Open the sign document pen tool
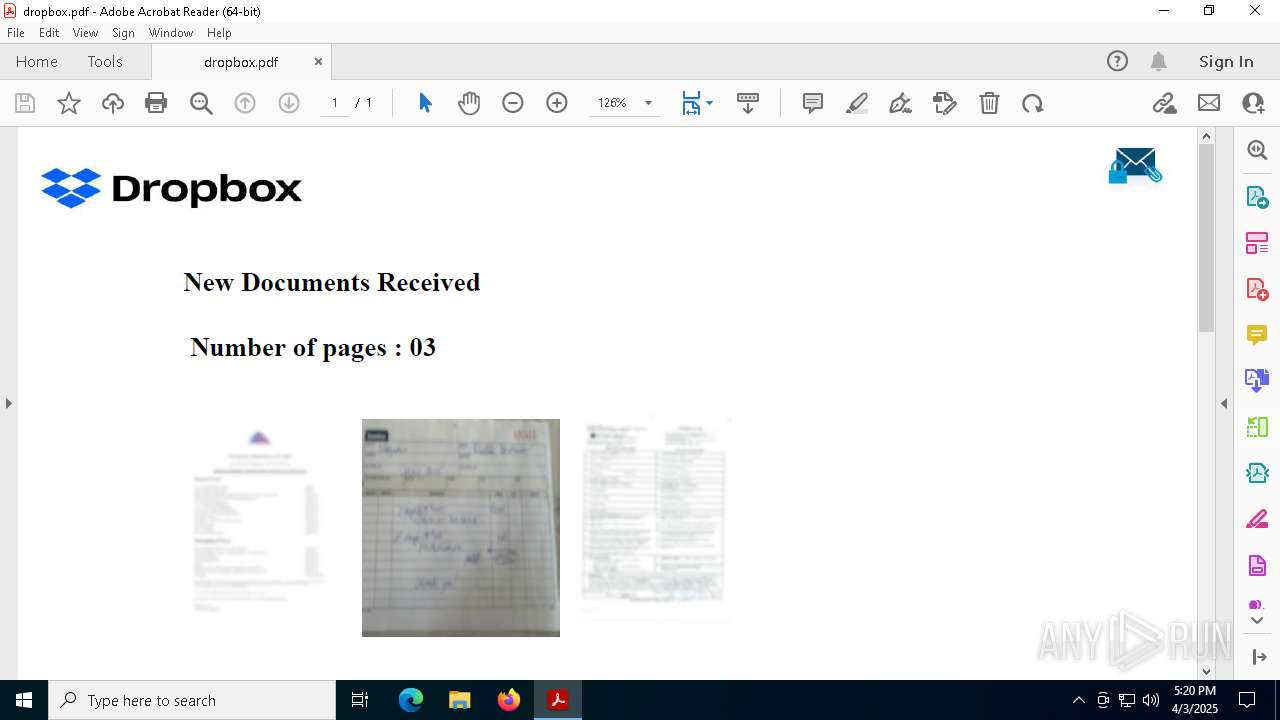Screen dimensions: 1280x720 [901, 103]
